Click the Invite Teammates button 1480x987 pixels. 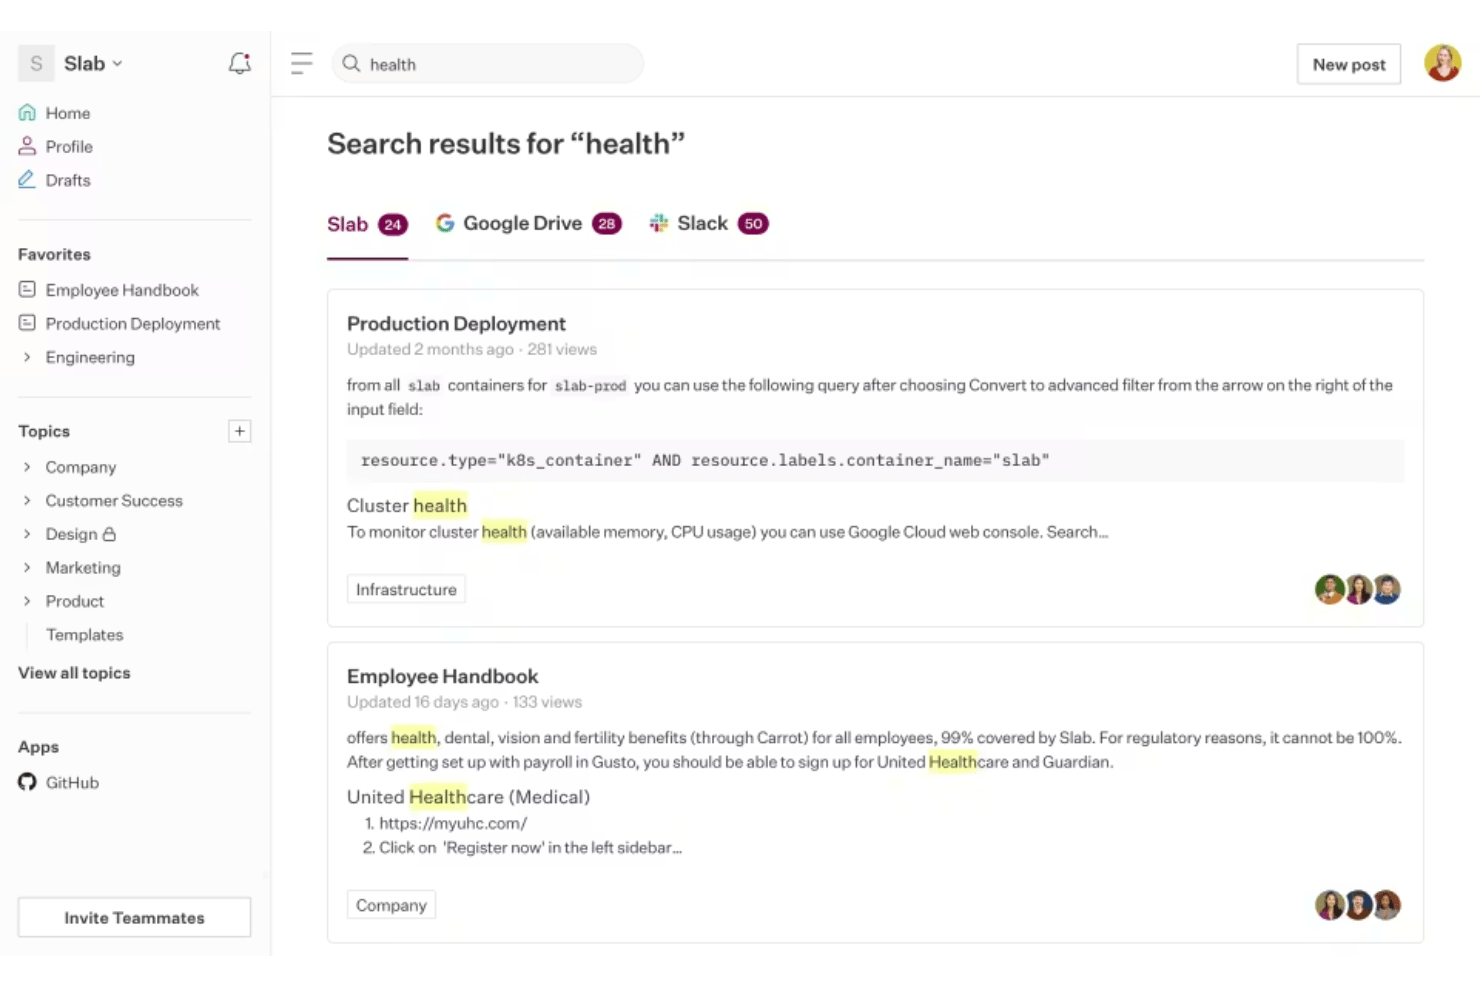click(x=134, y=917)
